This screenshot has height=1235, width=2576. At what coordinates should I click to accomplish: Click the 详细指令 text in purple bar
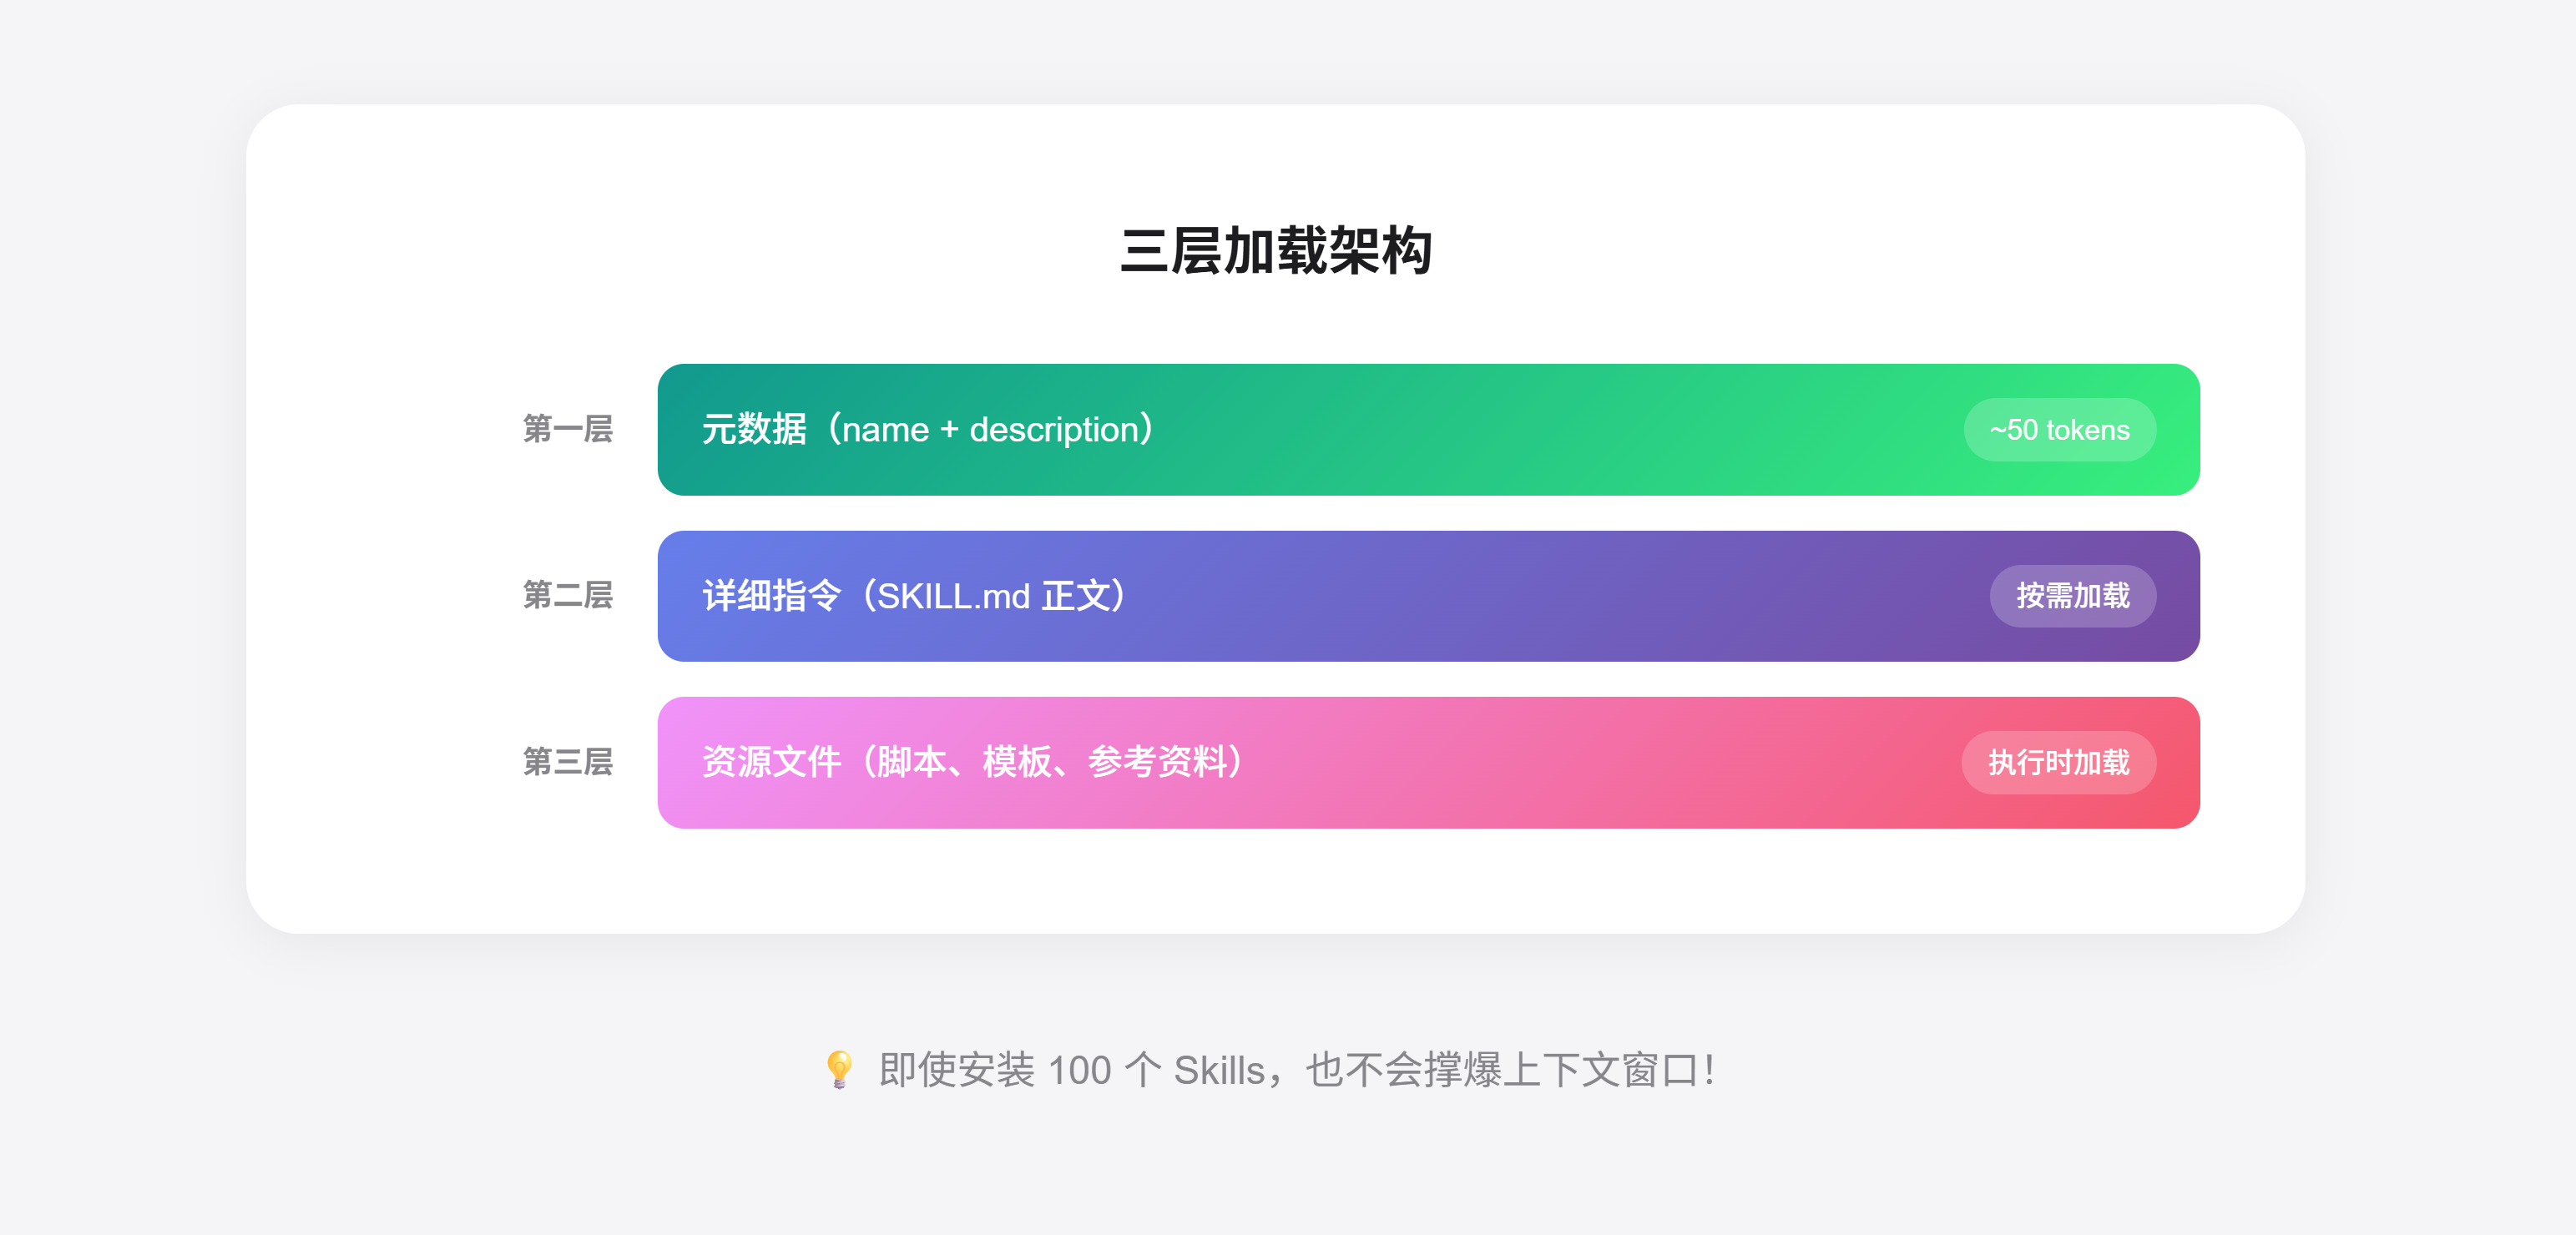point(771,596)
